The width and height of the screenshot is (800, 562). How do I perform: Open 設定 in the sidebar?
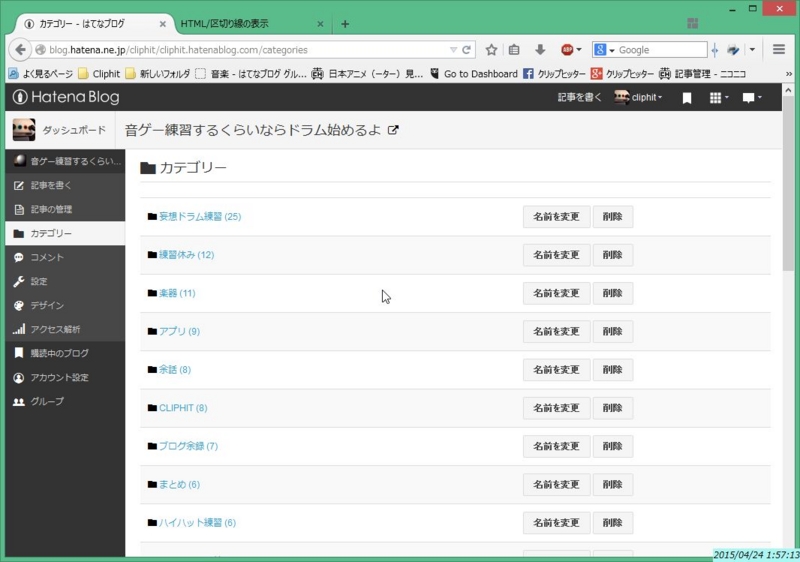click(x=65, y=281)
